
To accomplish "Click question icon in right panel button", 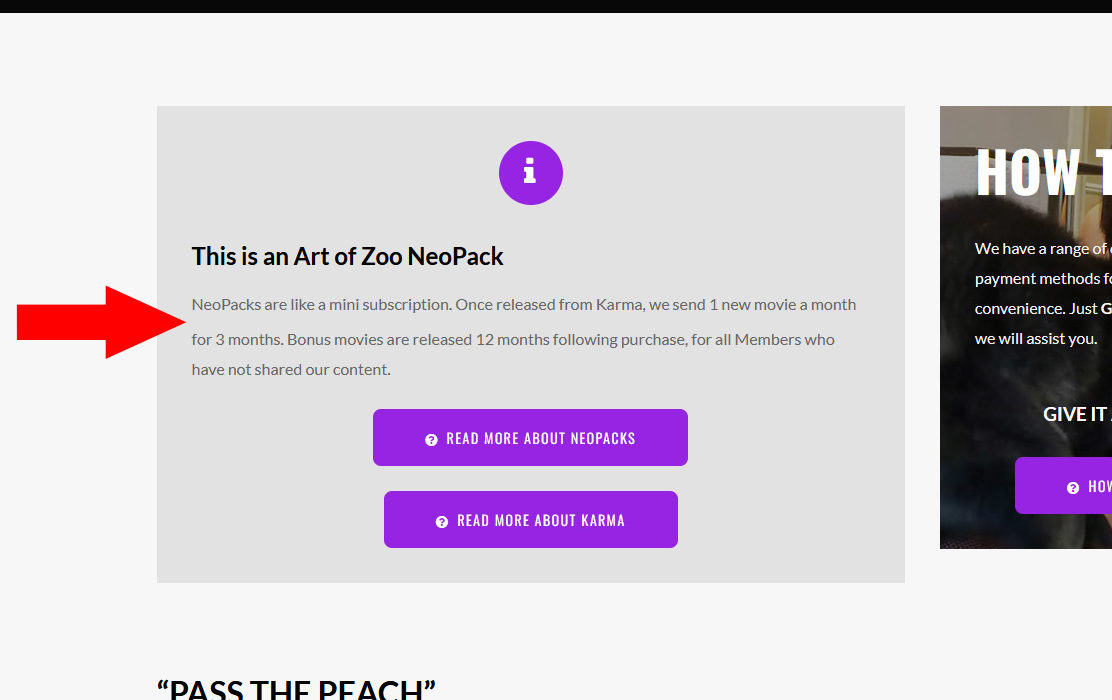I will click(1073, 487).
